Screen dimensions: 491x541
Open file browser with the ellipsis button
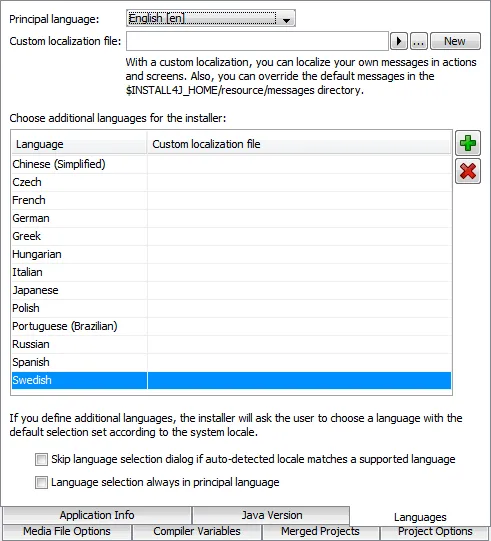(x=419, y=41)
